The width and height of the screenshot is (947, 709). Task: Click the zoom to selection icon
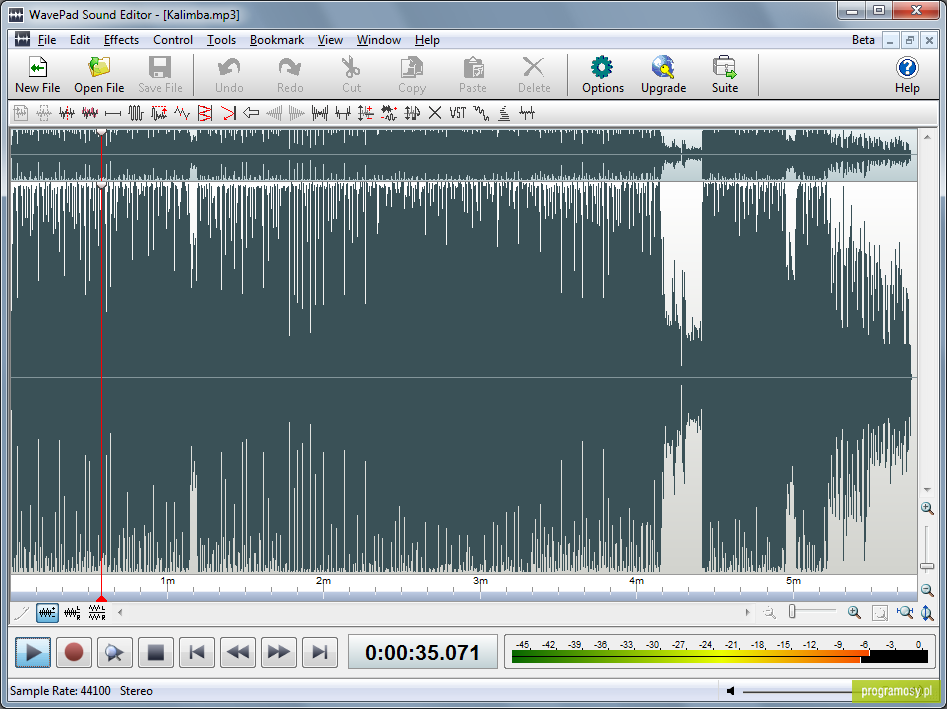[x=879, y=612]
